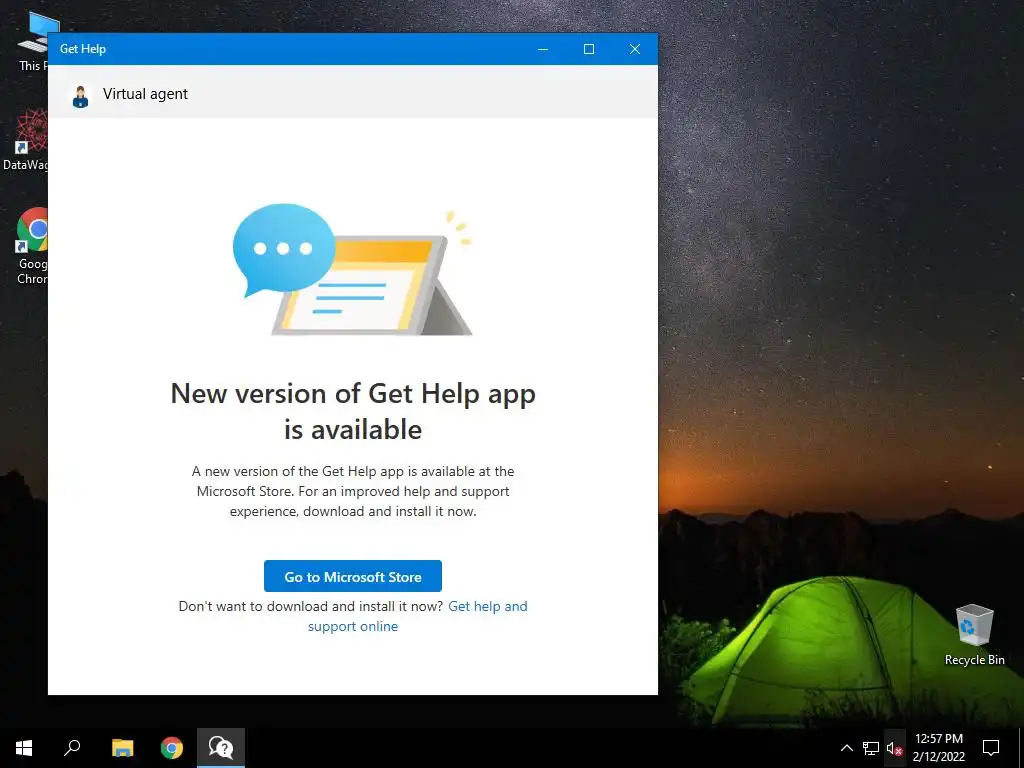Image resolution: width=1024 pixels, height=768 pixels.
Task: Click the Virtual agent avatar icon
Action: pyautogui.click(x=80, y=96)
